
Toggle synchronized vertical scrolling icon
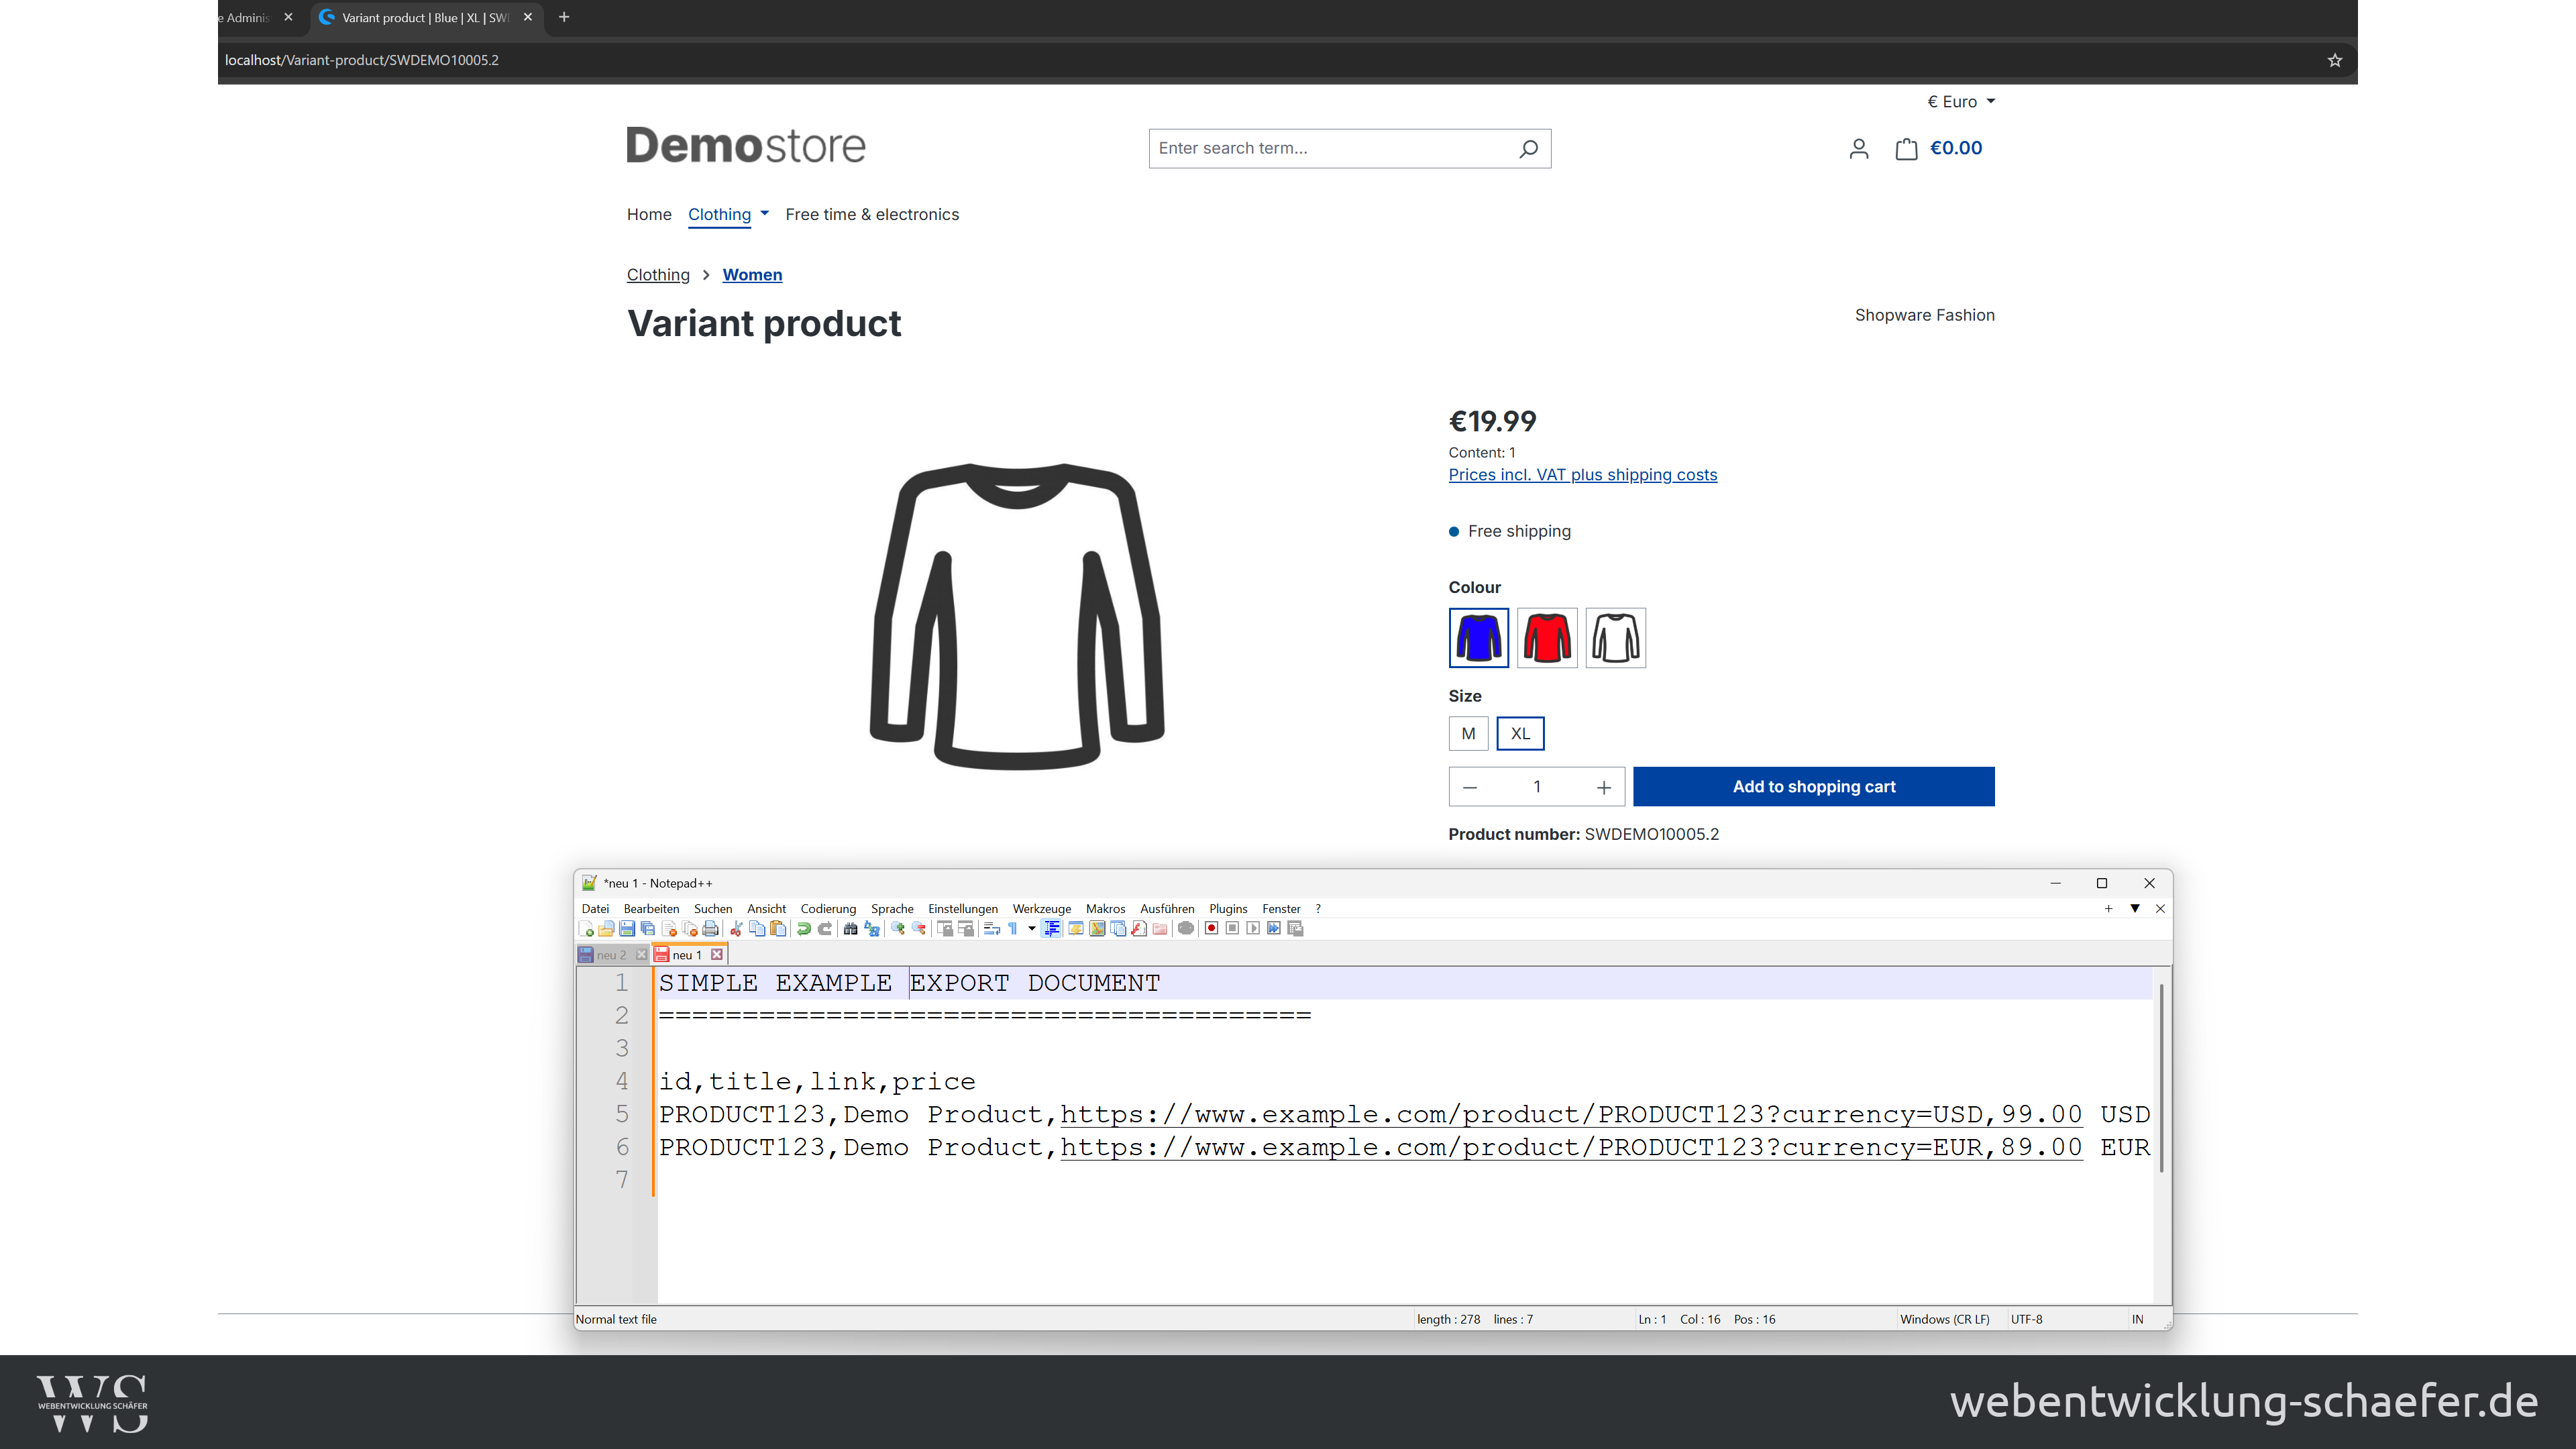point(945,928)
